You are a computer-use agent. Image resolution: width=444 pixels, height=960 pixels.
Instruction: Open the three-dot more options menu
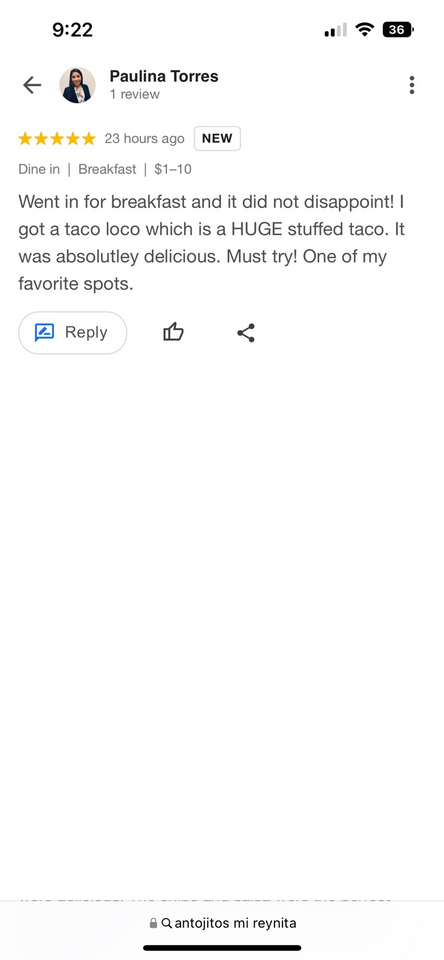coord(412,85)
